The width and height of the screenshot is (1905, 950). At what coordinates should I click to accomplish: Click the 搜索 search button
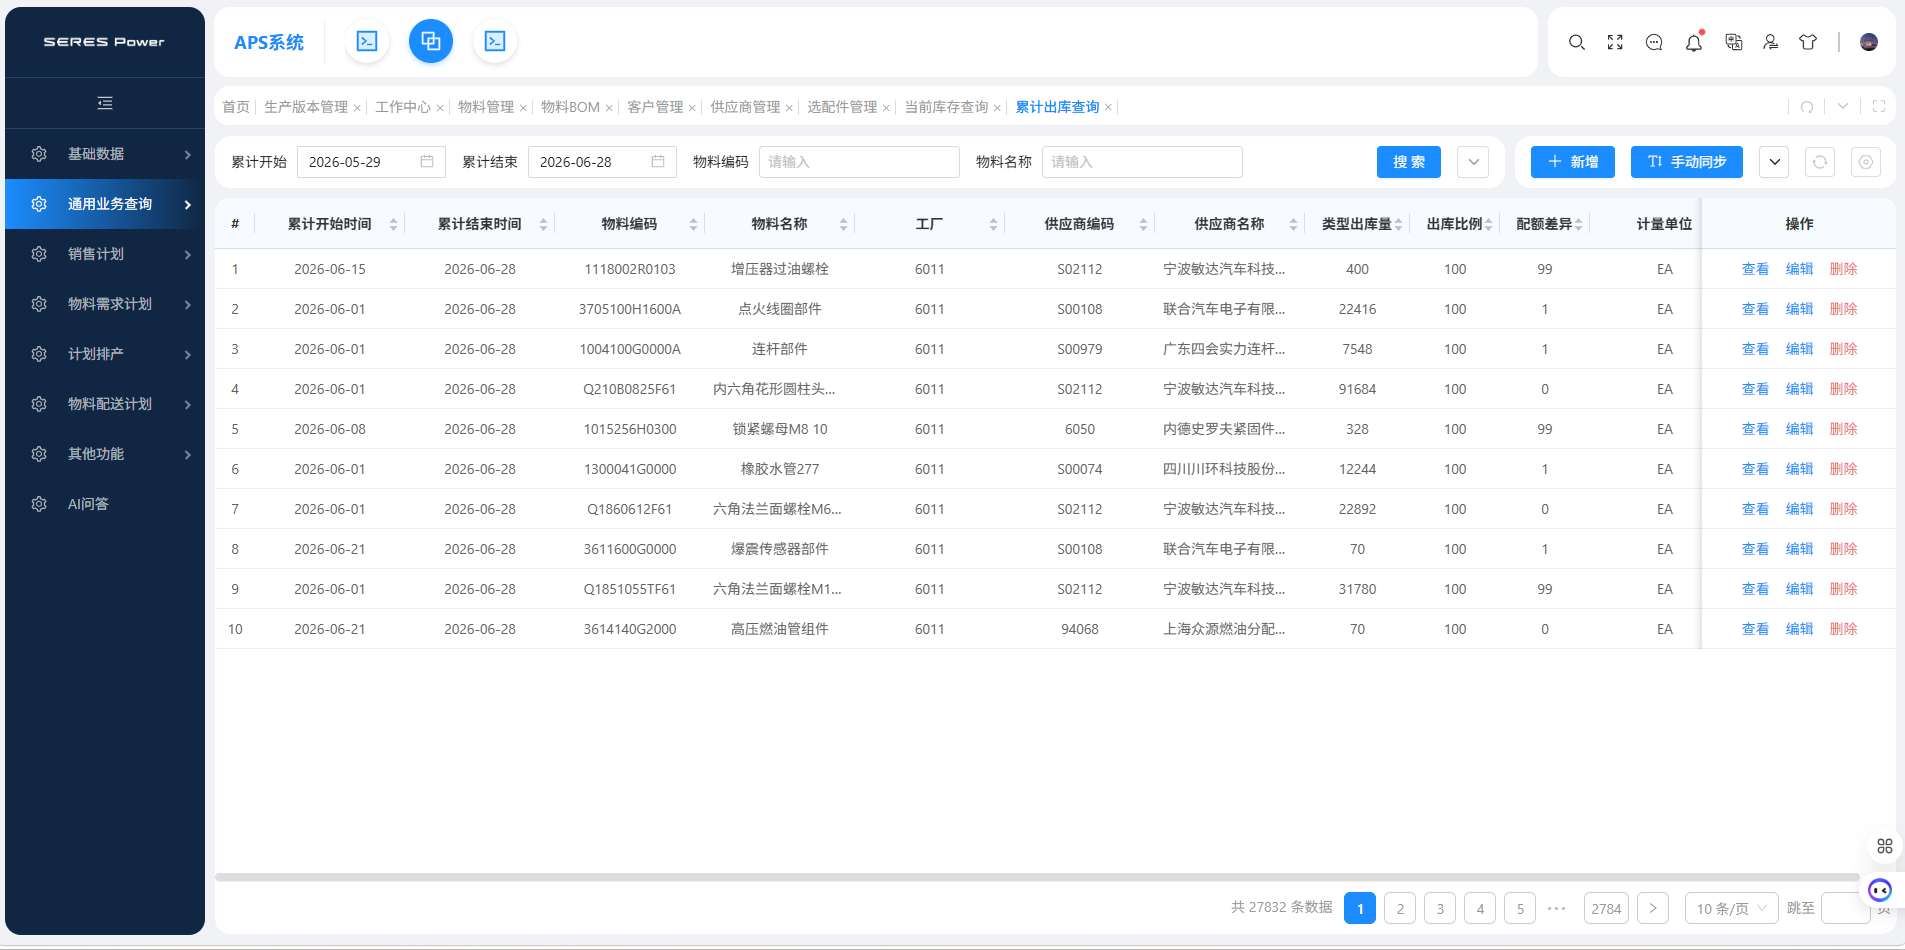[x=1409, y=162]
